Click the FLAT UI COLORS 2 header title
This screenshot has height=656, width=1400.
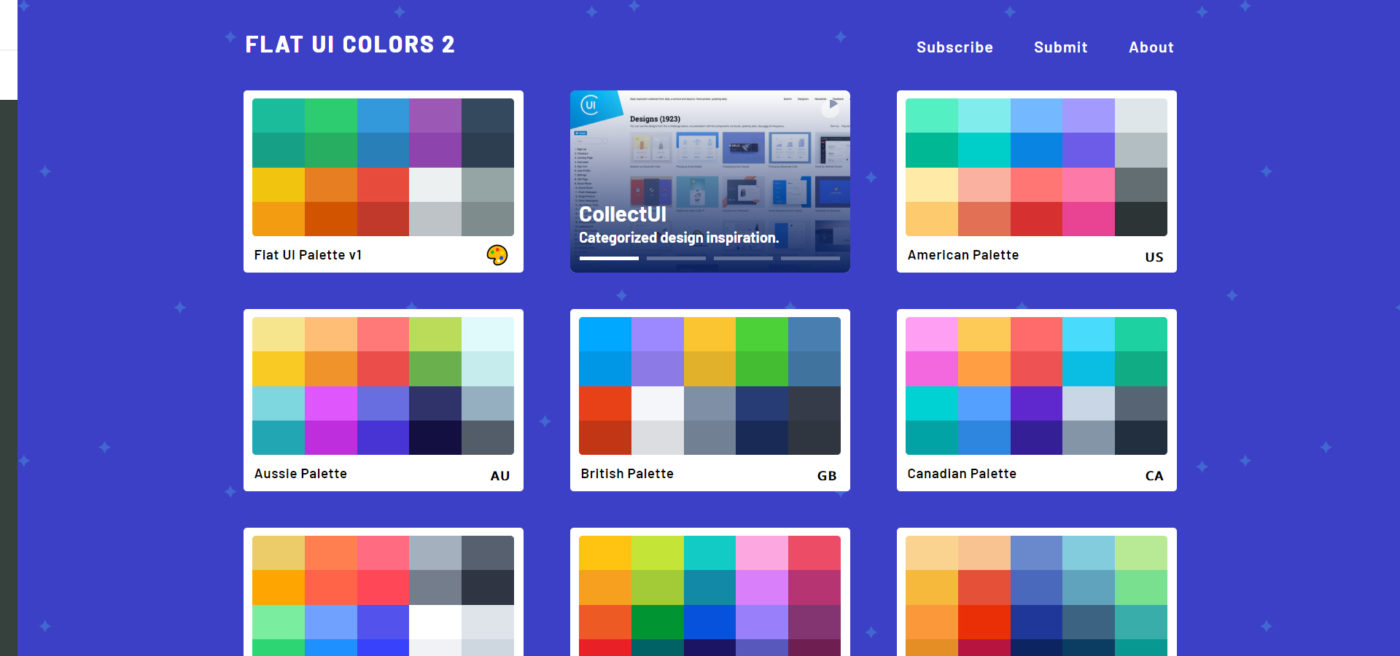tap(350, 44)
